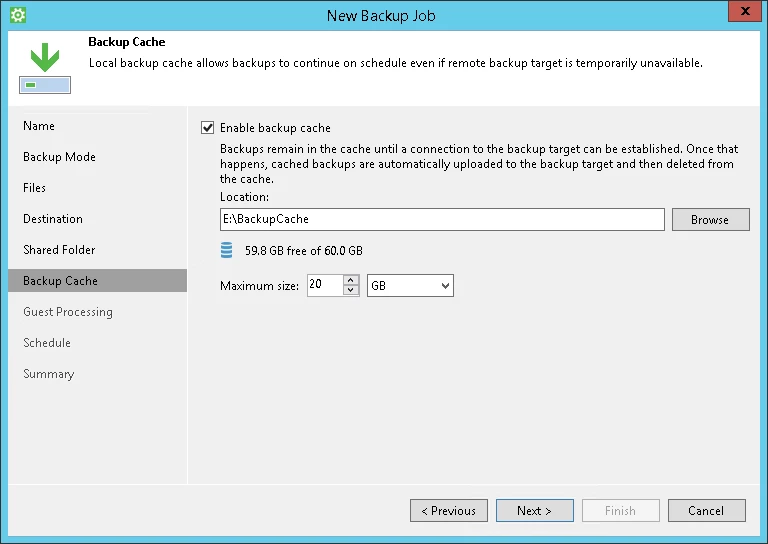Click the green gear icon in title bar
768x544 pixels.
tap(18, 15)
